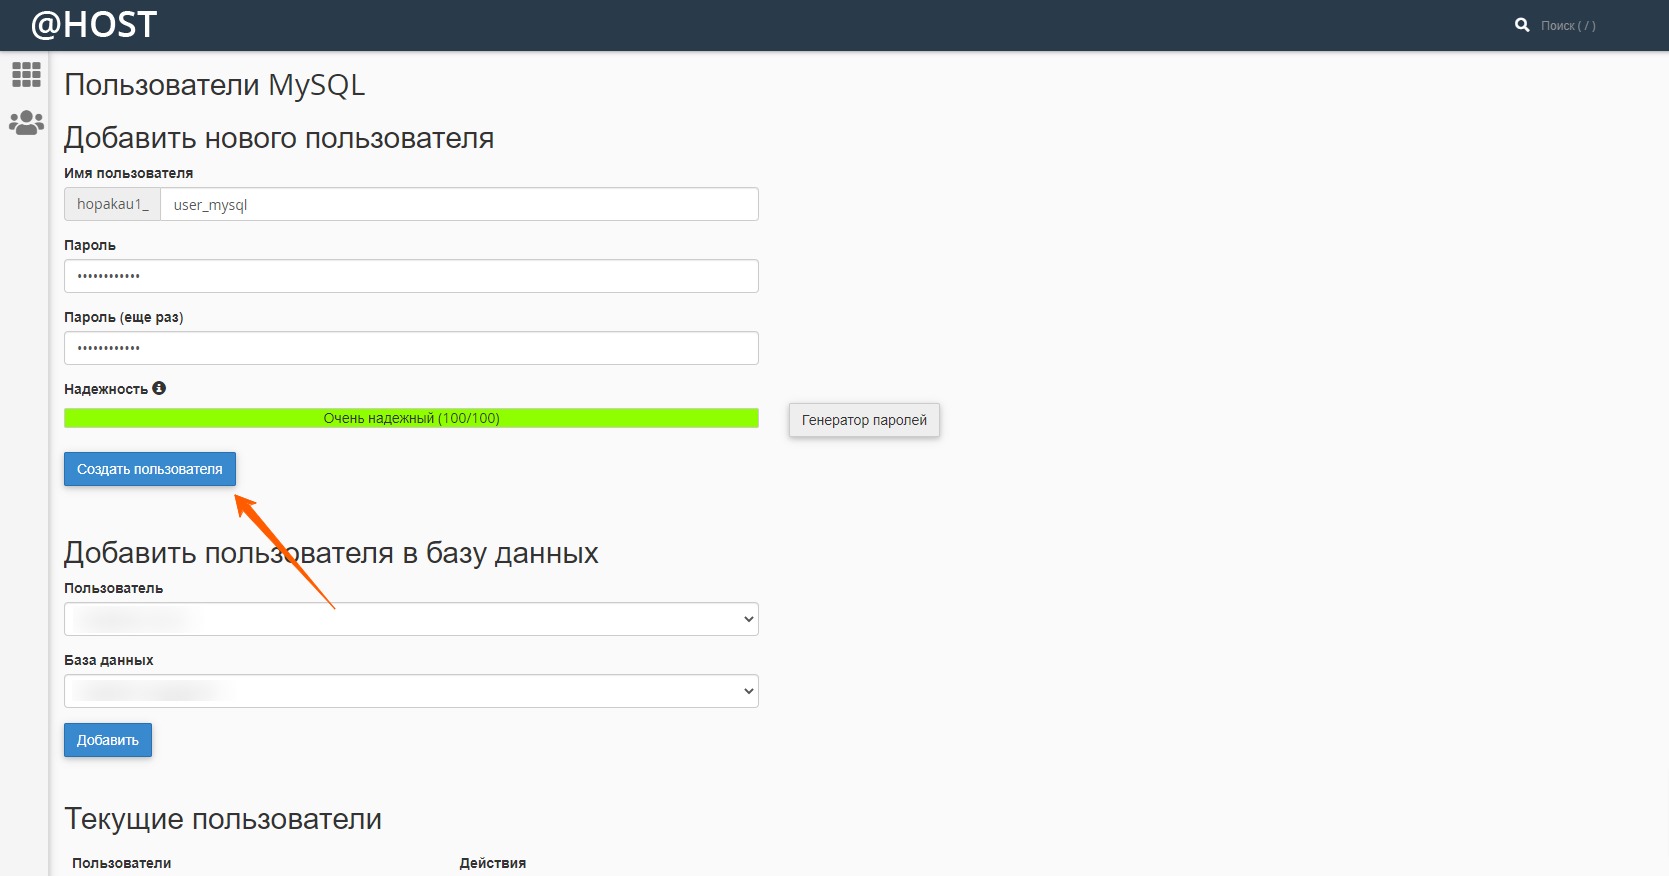Click the Добавить нового пользователя heading

pos(279,138)
